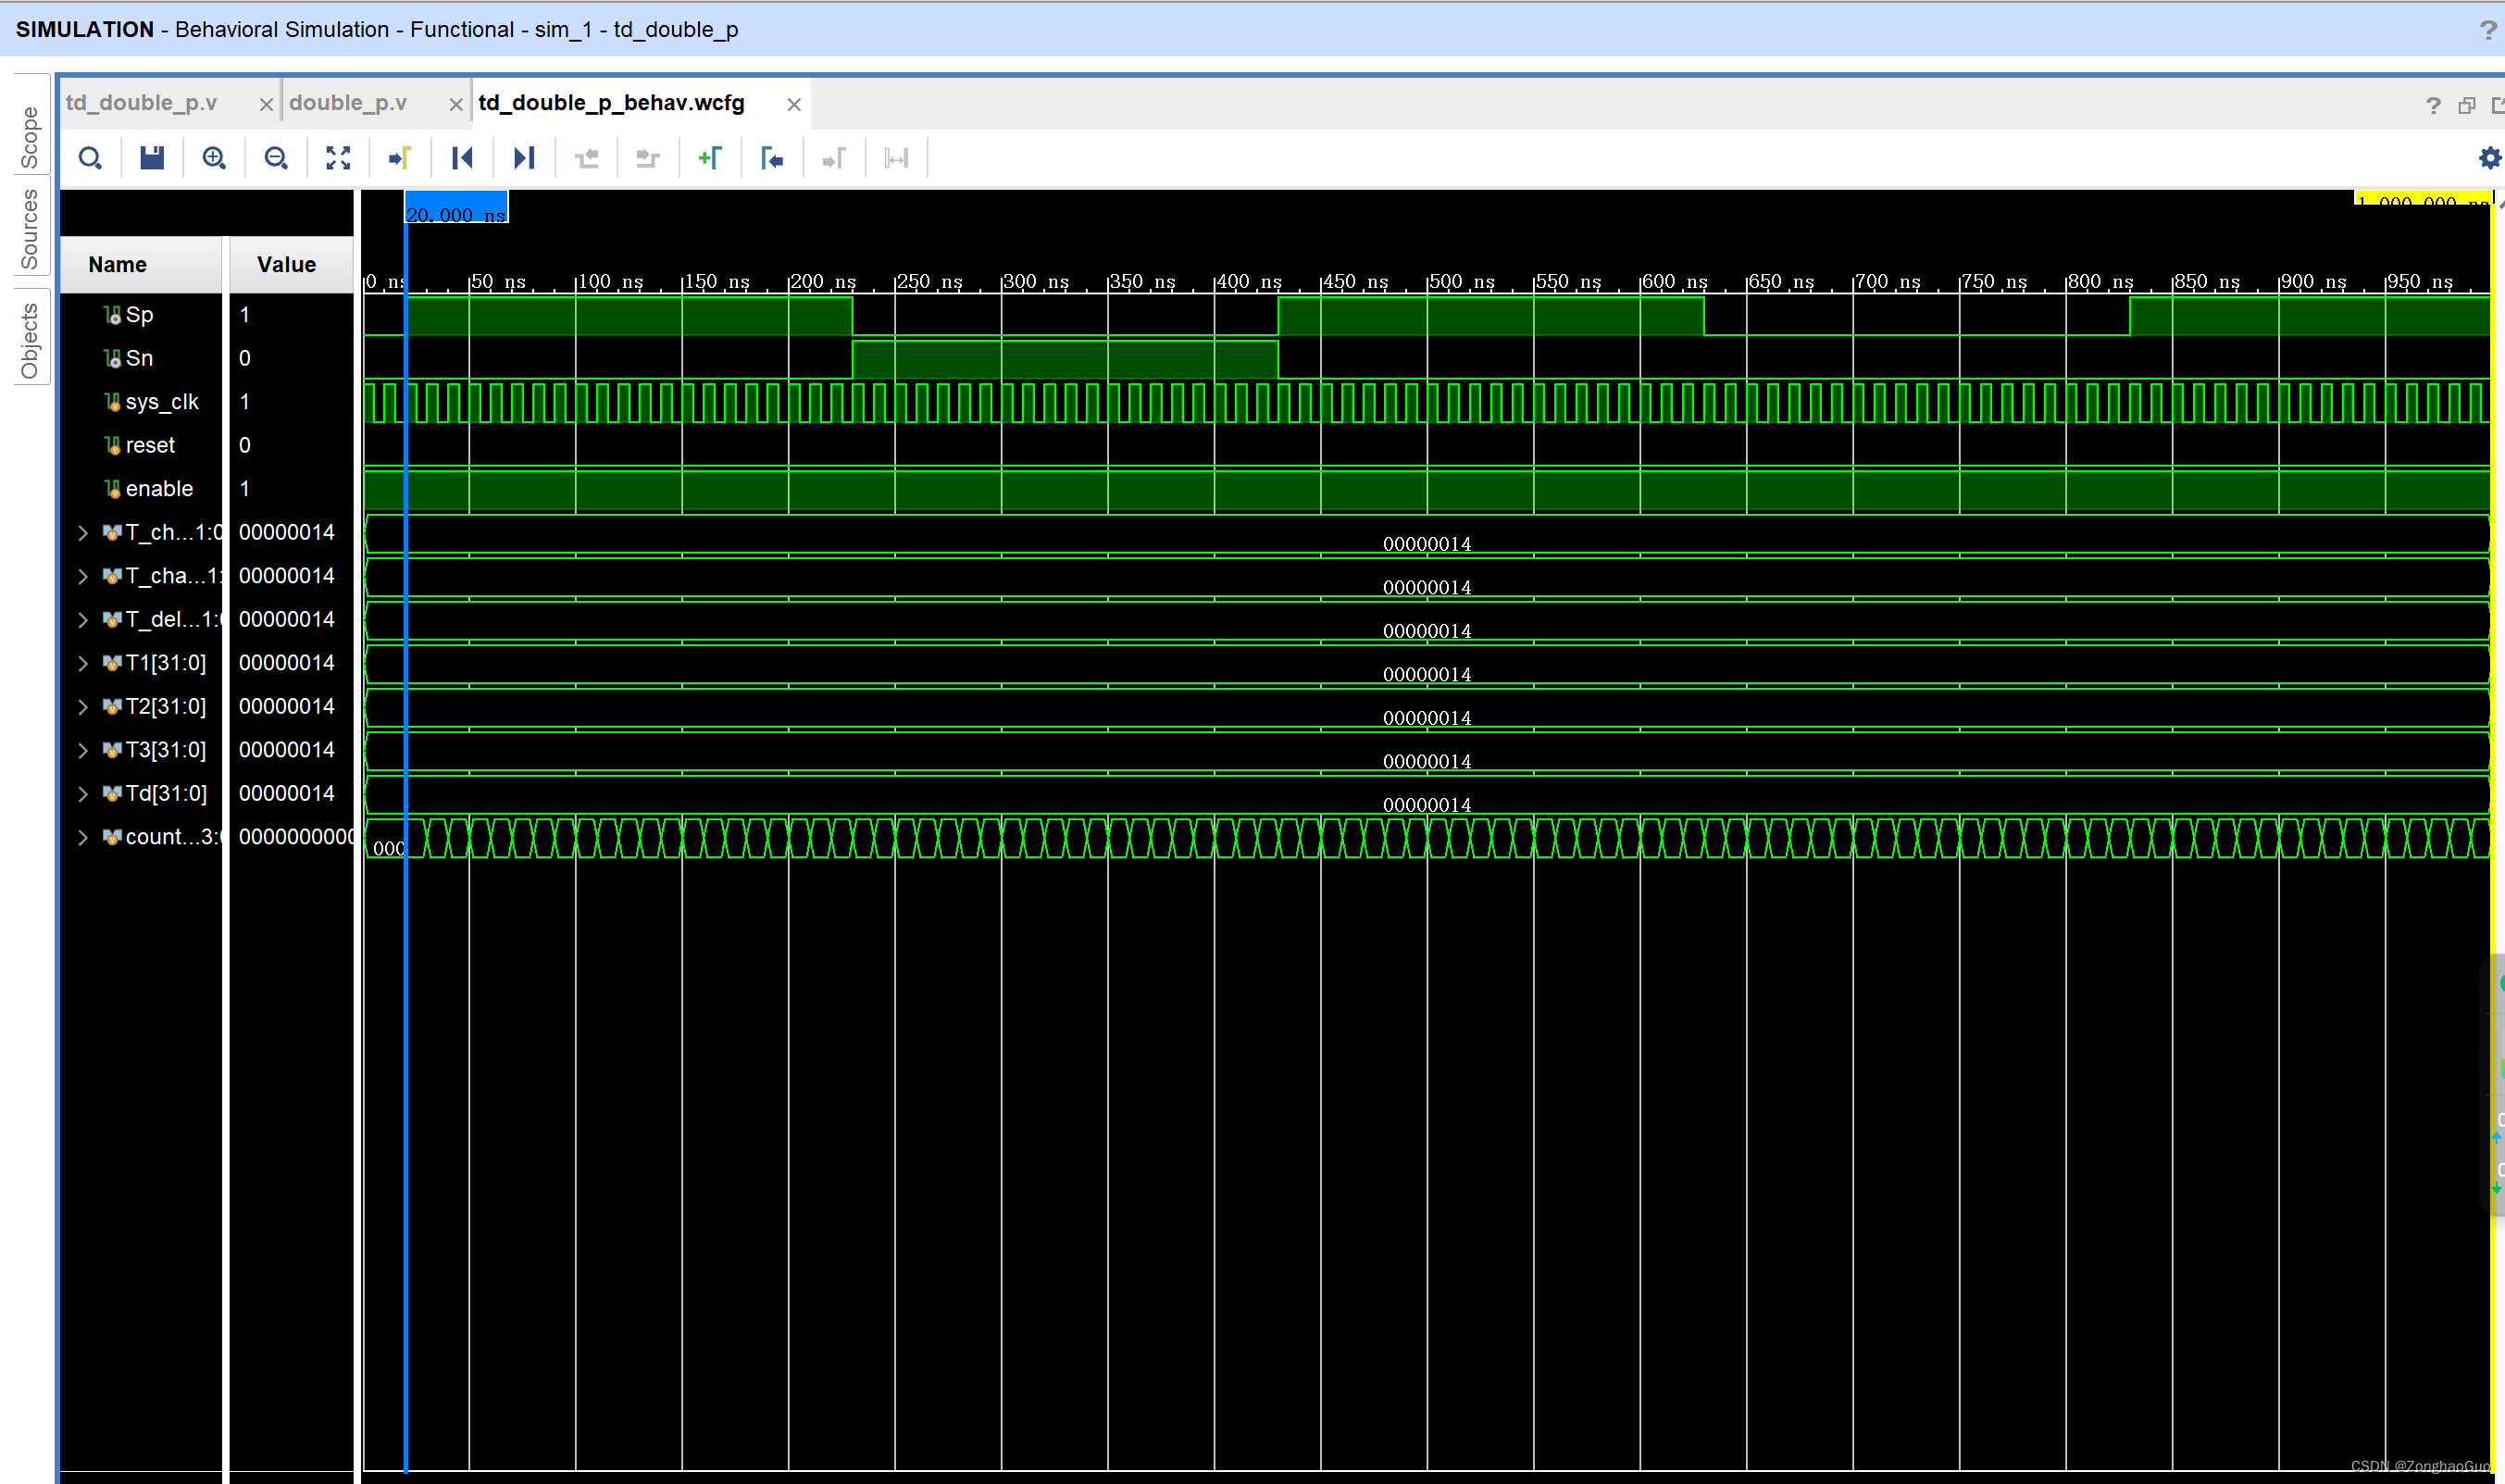Click the 500 ns mark on time ruler

coord(1461,281)
